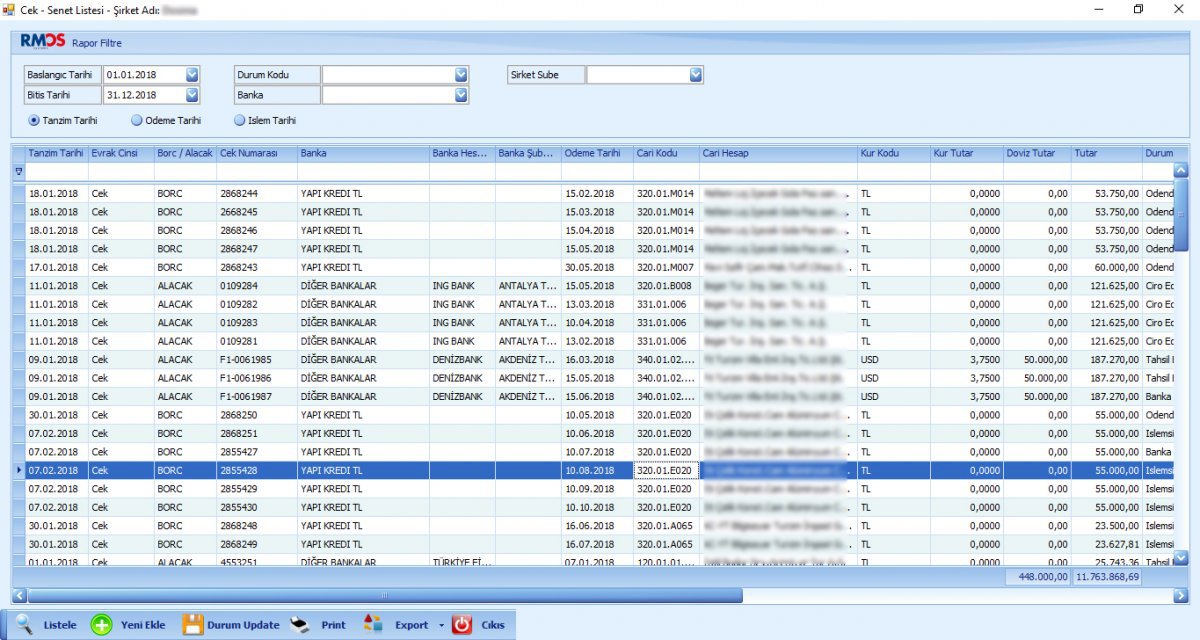The height and width of the screenshot is (640, 1200).
Task: Click the Print printer icon
Action: pos(300,625)
